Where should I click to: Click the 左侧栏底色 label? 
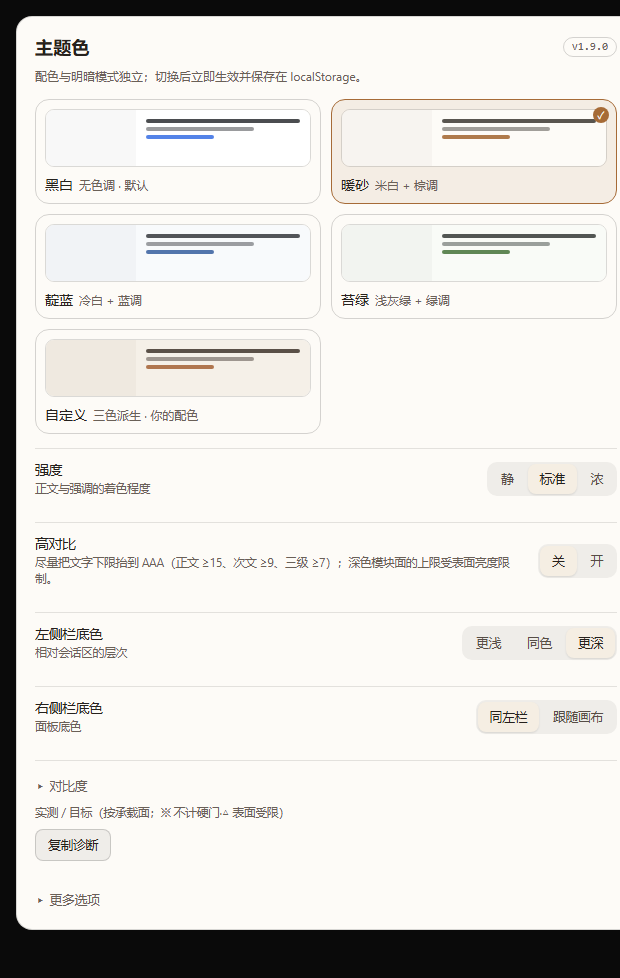[x=69, y=634]
